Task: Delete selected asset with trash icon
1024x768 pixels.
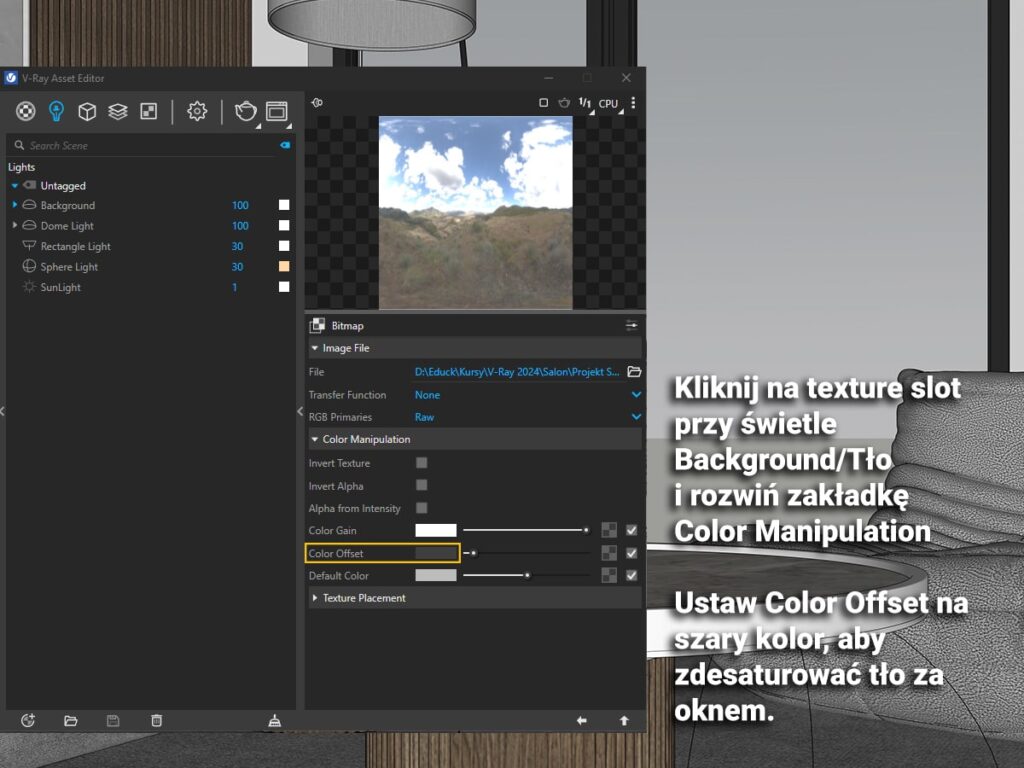Action: tap(156, 721)
